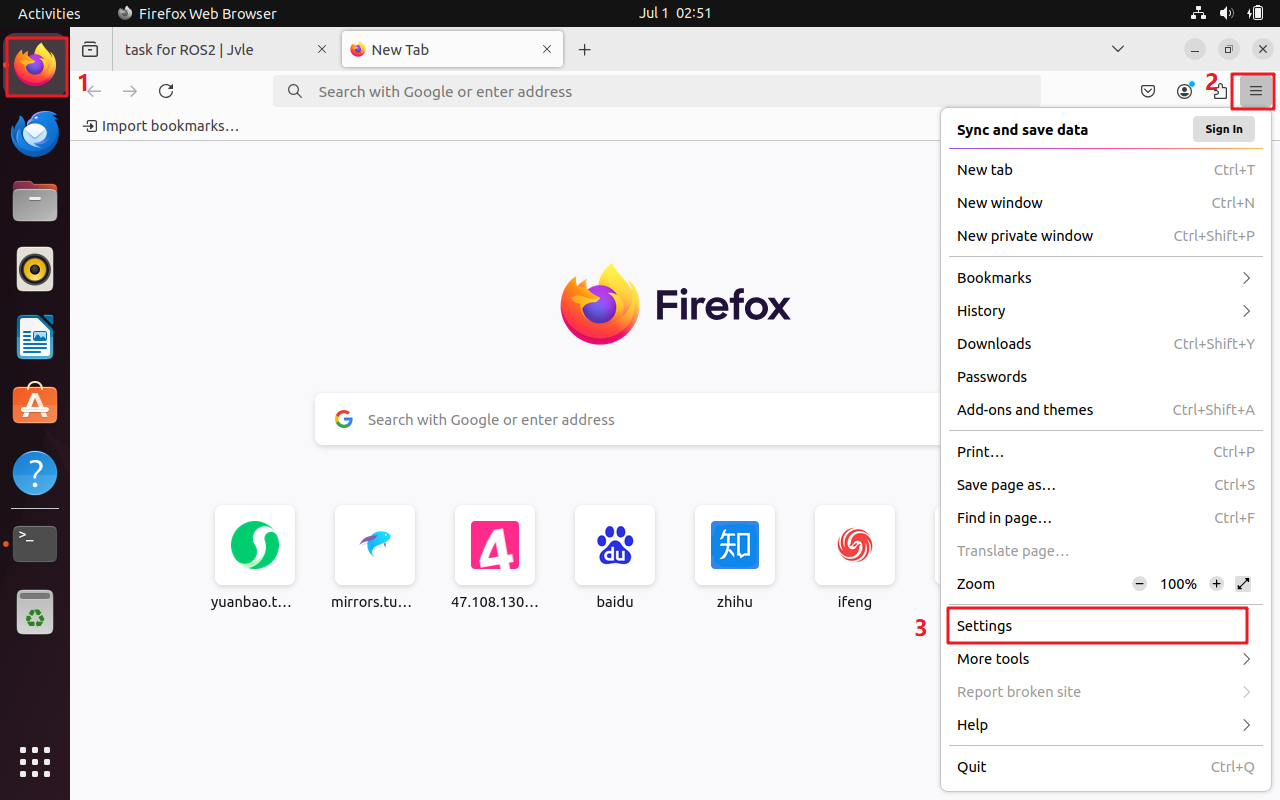Click the Import bookmarks link

click(x=161, y=126)
